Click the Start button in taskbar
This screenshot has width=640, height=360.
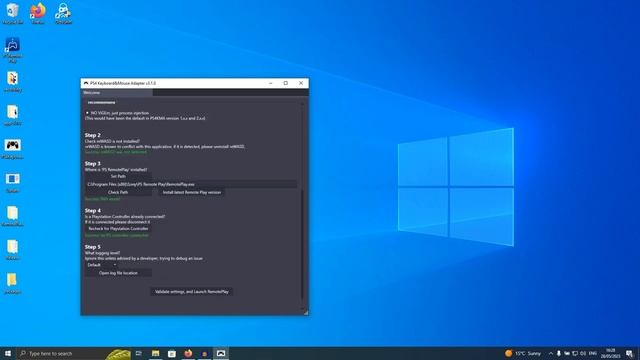(x=8, y=353)
